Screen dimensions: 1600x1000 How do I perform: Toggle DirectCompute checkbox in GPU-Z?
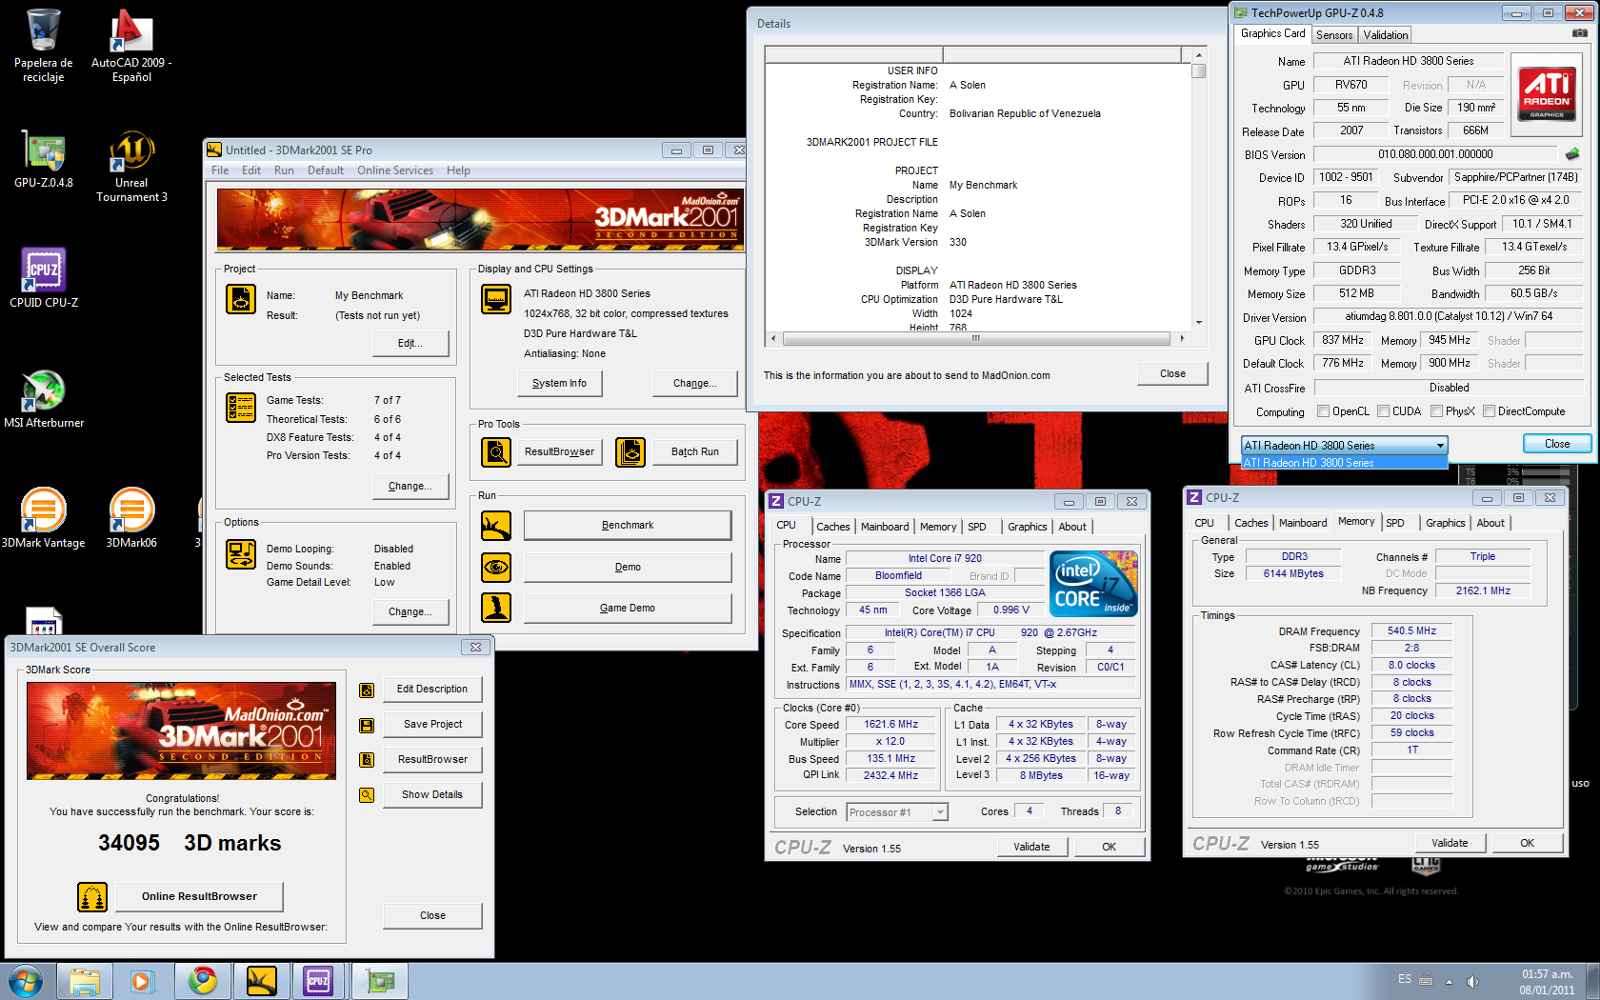point(1489,411)
